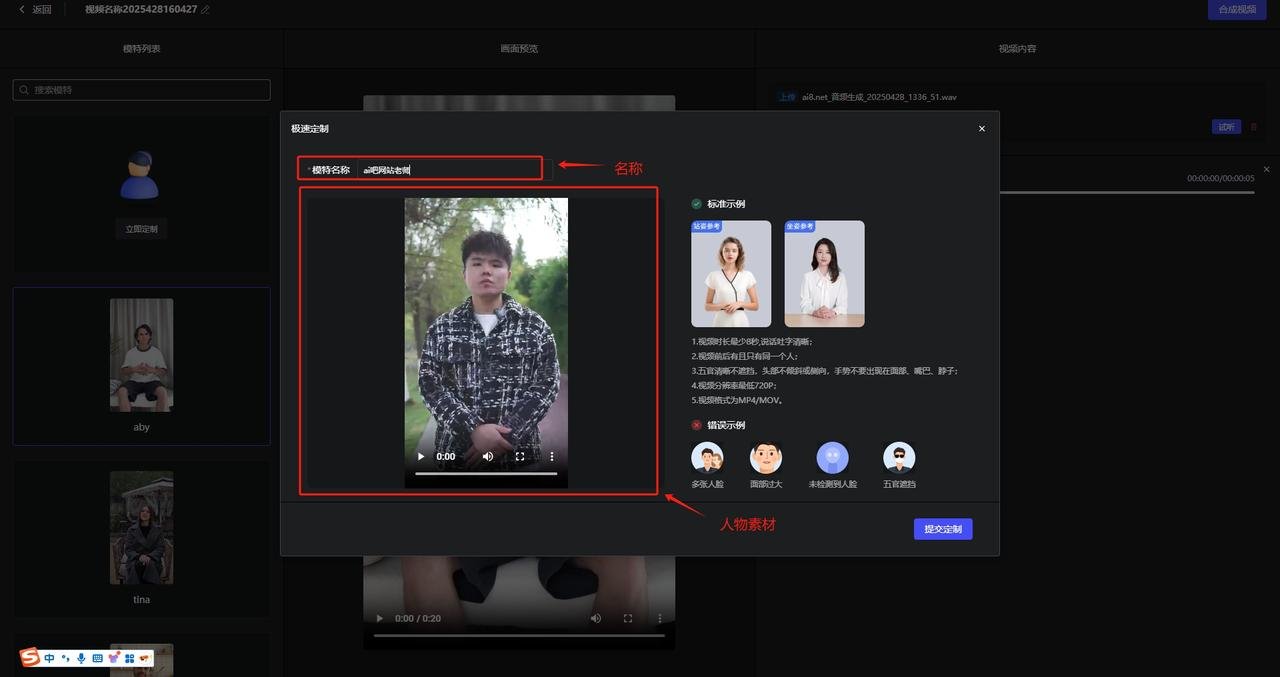Viewport: 1280px width, 677px height.
Task: Click the 试听 audio preview button
Action: (1226, 127)
